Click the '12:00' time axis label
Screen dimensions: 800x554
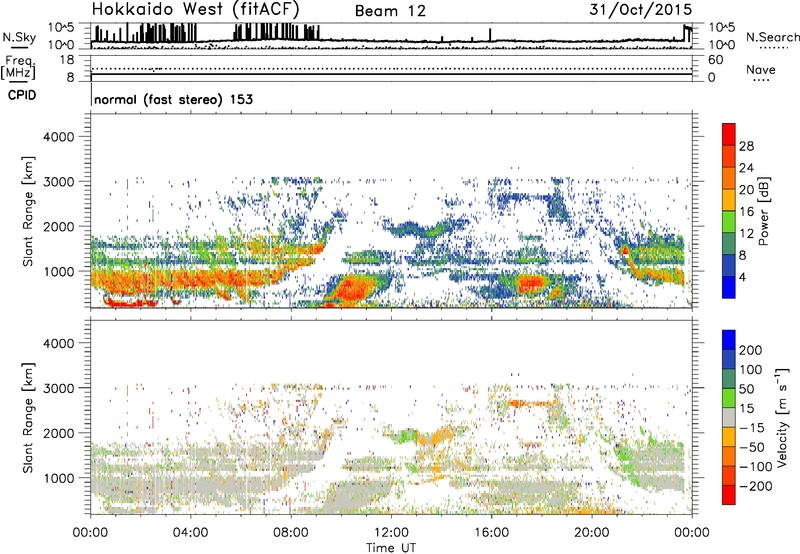[x=391, y=533]
